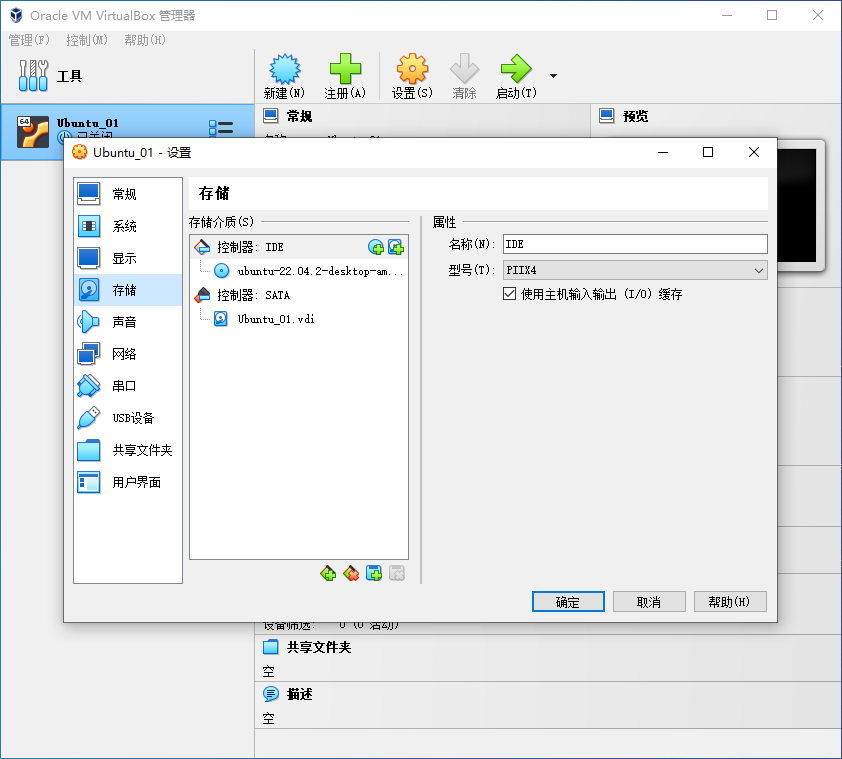Click the add attachment icon below storage tree
The width and height of the screenshot is (842, 759).
[374, 574]
